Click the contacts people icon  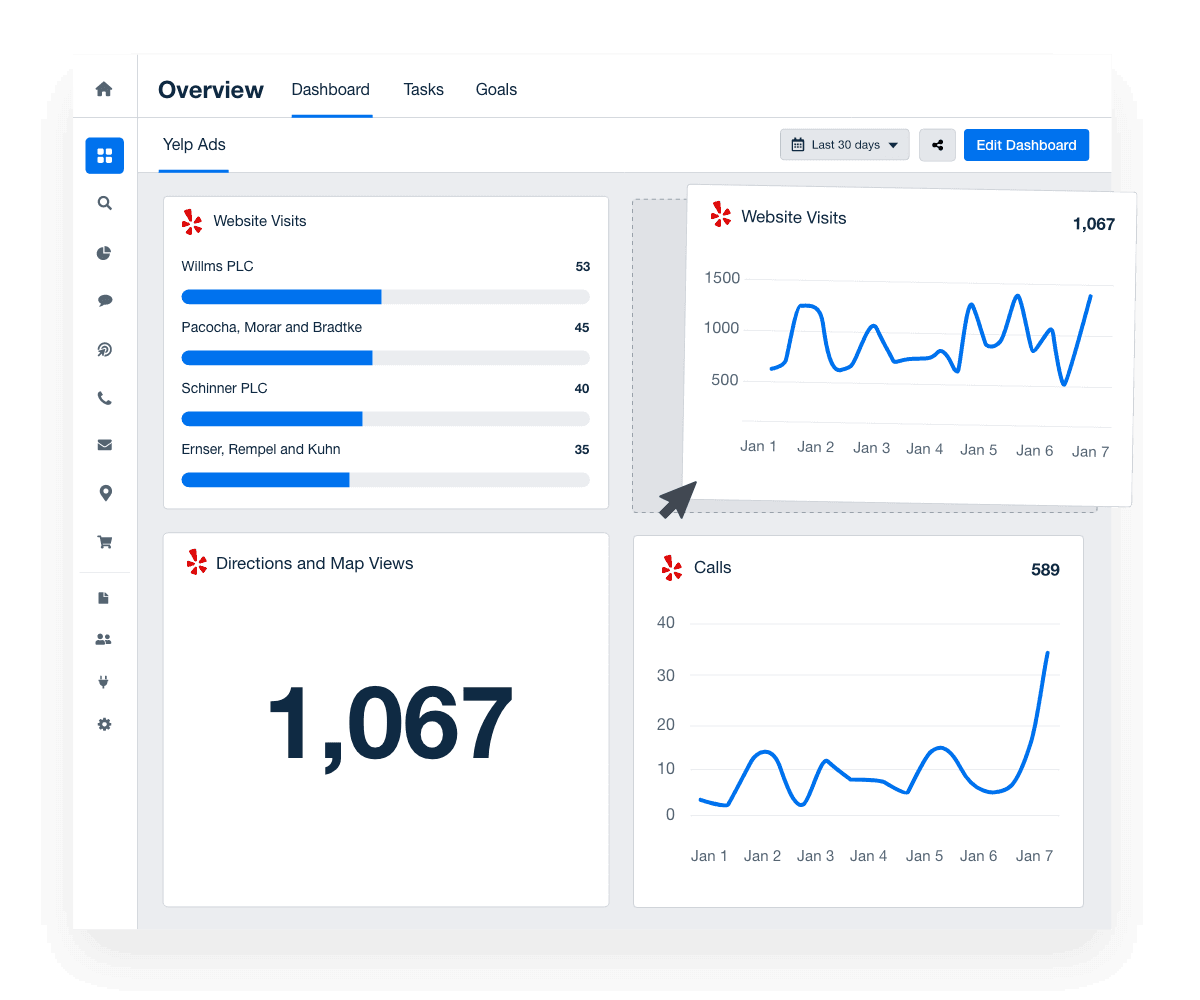click(104, 639)
